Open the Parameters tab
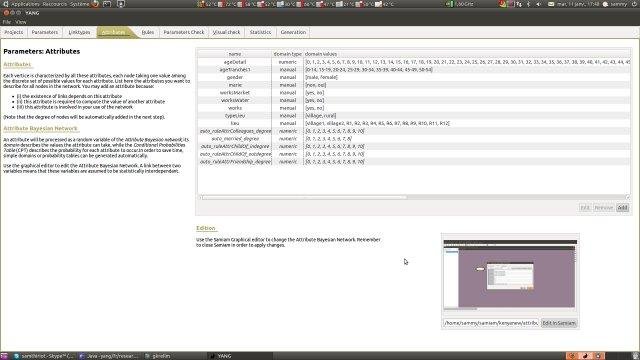Screen dimensions: 640x360 coord(45,32)
